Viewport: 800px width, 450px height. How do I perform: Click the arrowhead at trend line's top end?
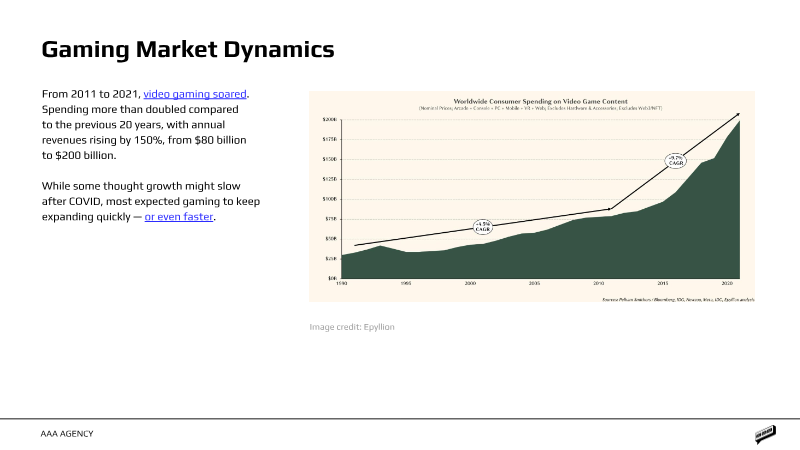coord(737,115)
